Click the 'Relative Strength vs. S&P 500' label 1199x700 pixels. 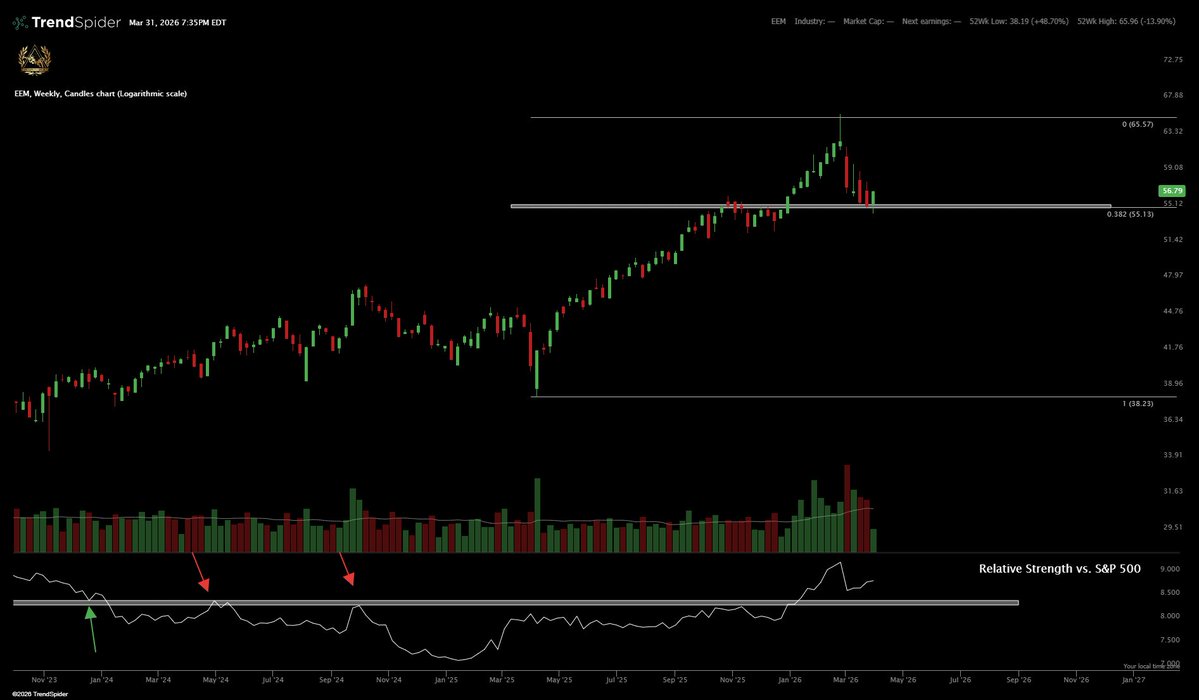coord(1060,568)
